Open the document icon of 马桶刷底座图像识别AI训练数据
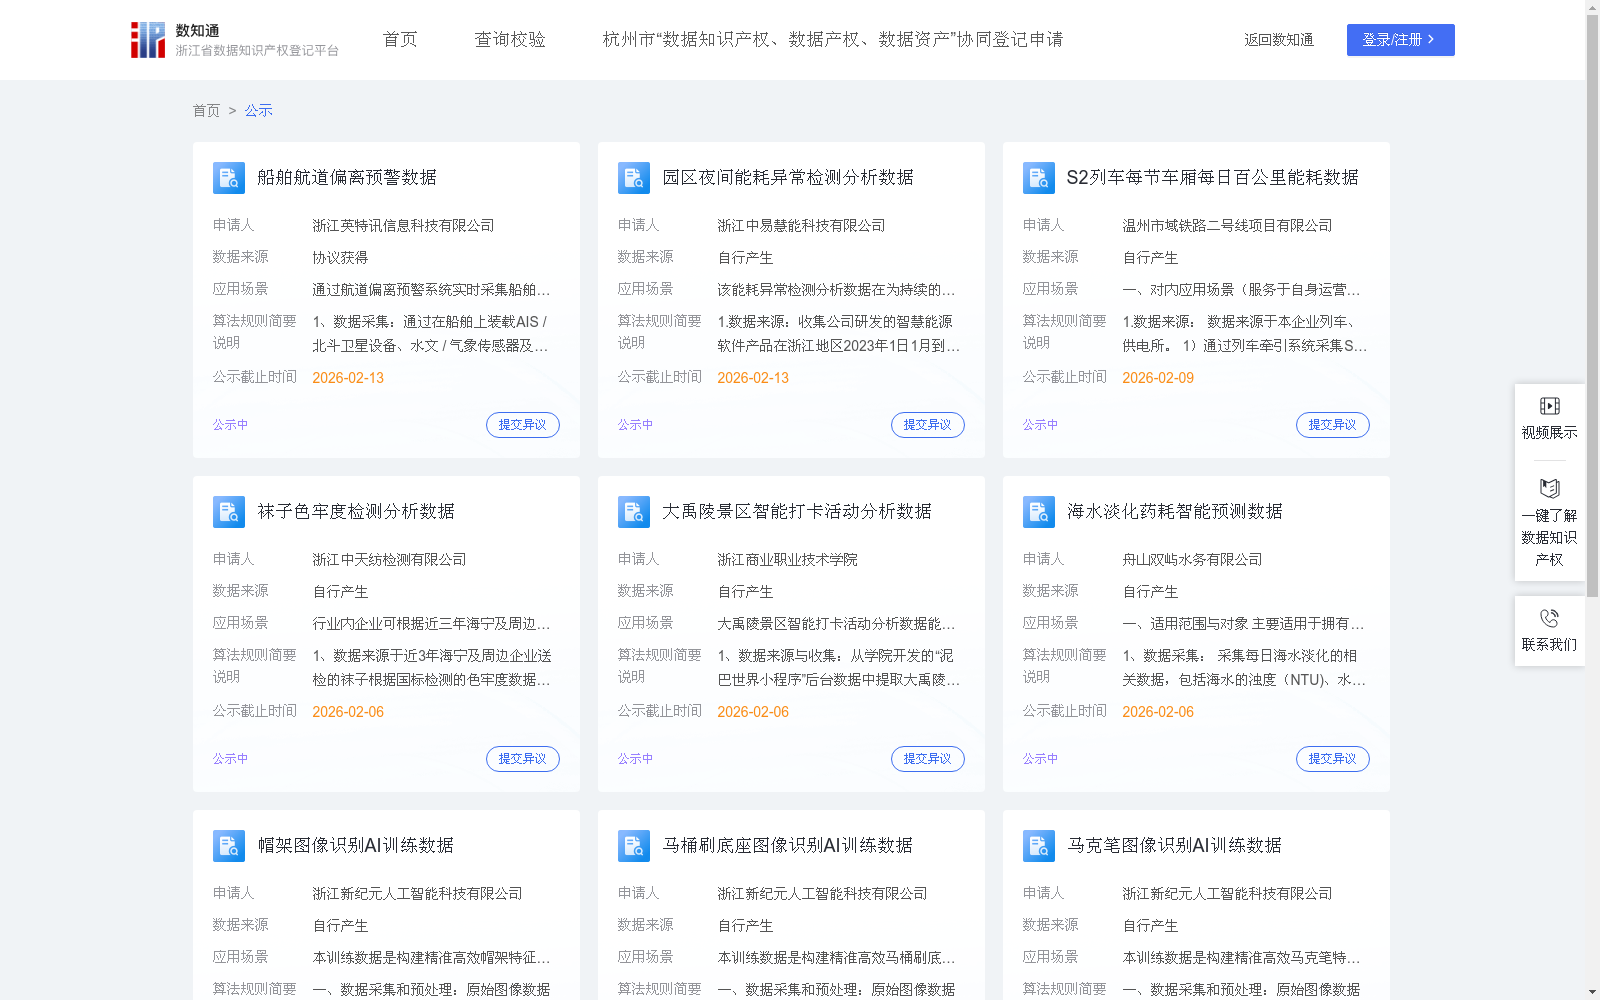1600x1000 pixels. 634,846
